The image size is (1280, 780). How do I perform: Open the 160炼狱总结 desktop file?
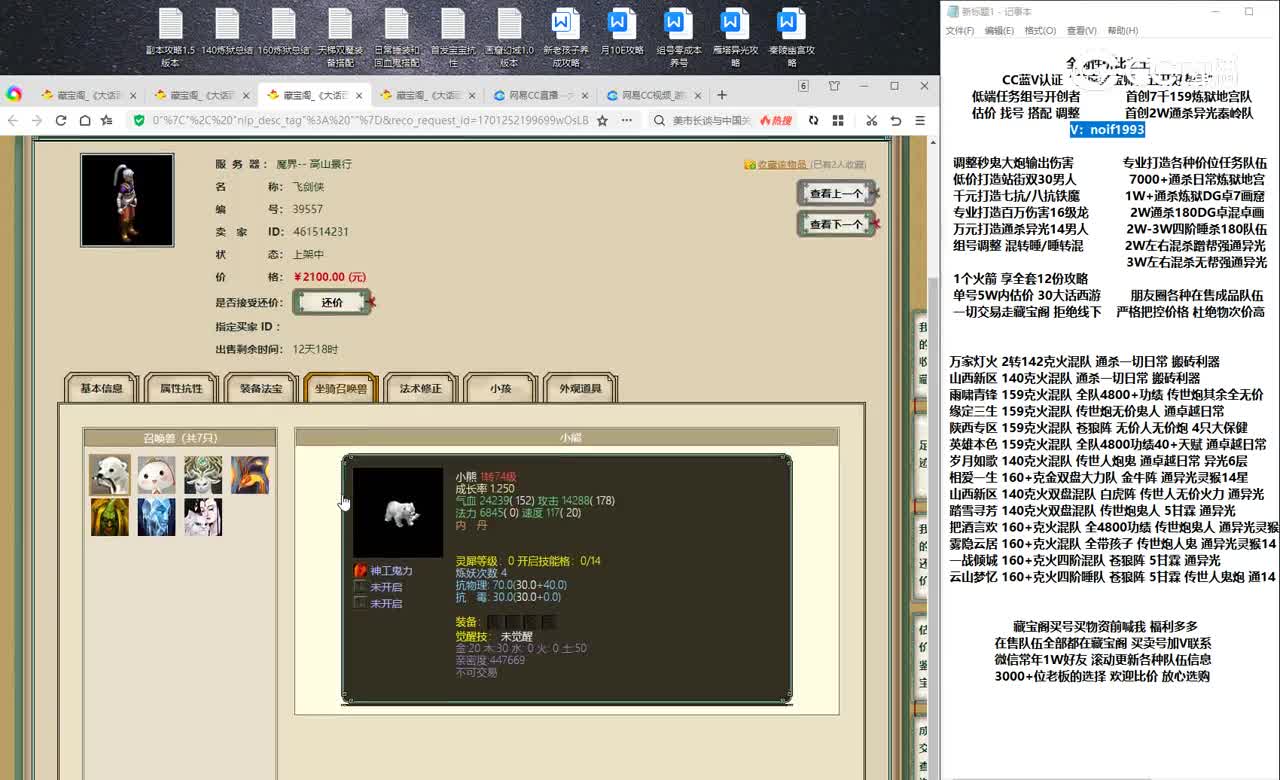pos(283,32)
